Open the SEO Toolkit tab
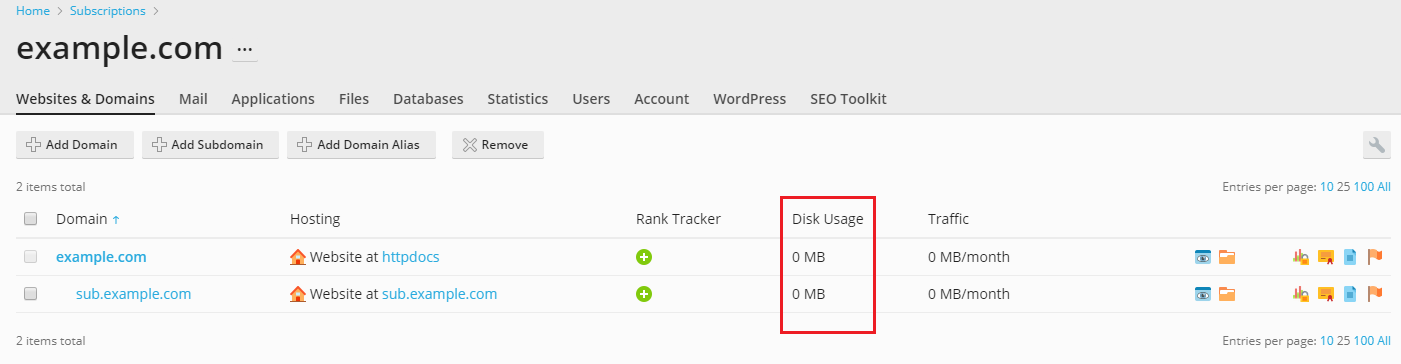This screenshot has height=364, width=1401. click(x=848, y=99)
